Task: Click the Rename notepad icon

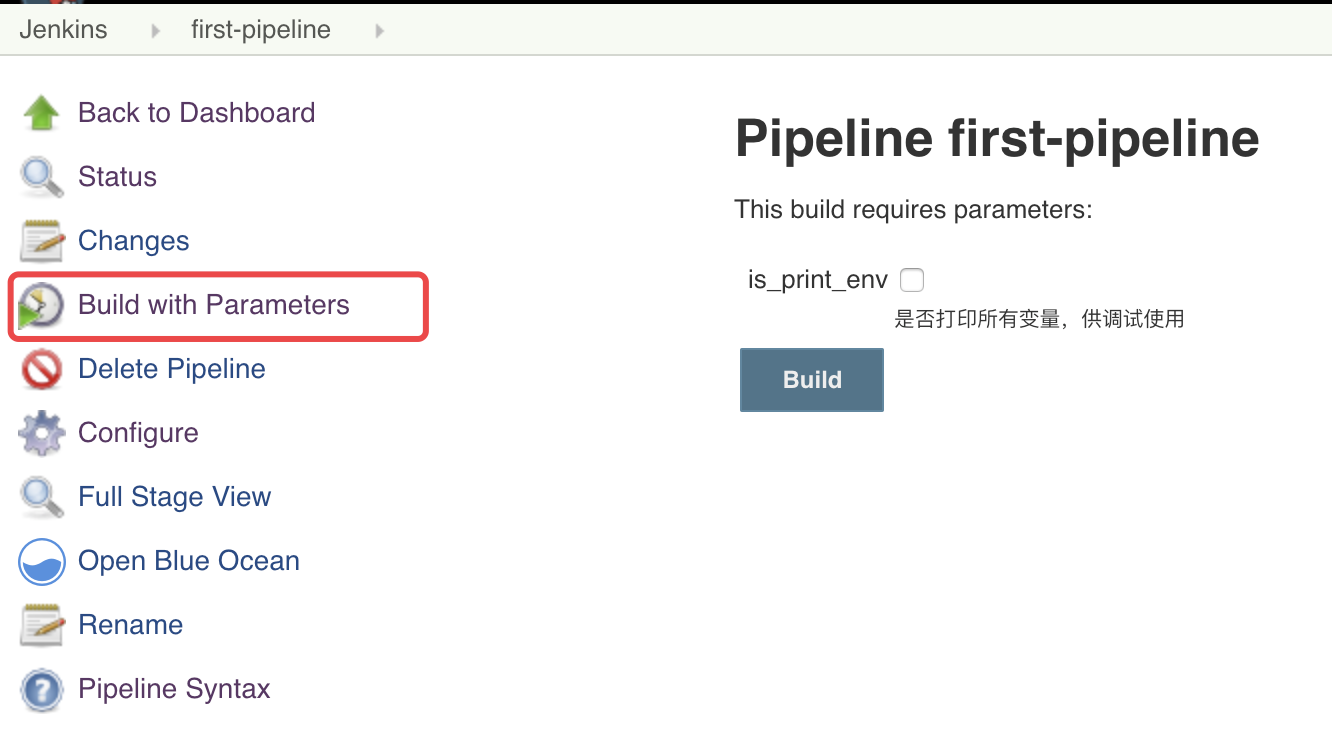Action: [41, 625]
